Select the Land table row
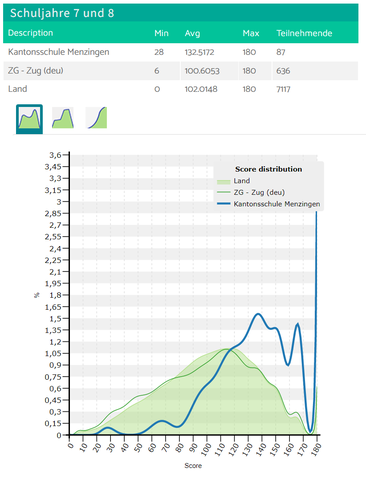The image size is (366, 480). click(181, 89)
